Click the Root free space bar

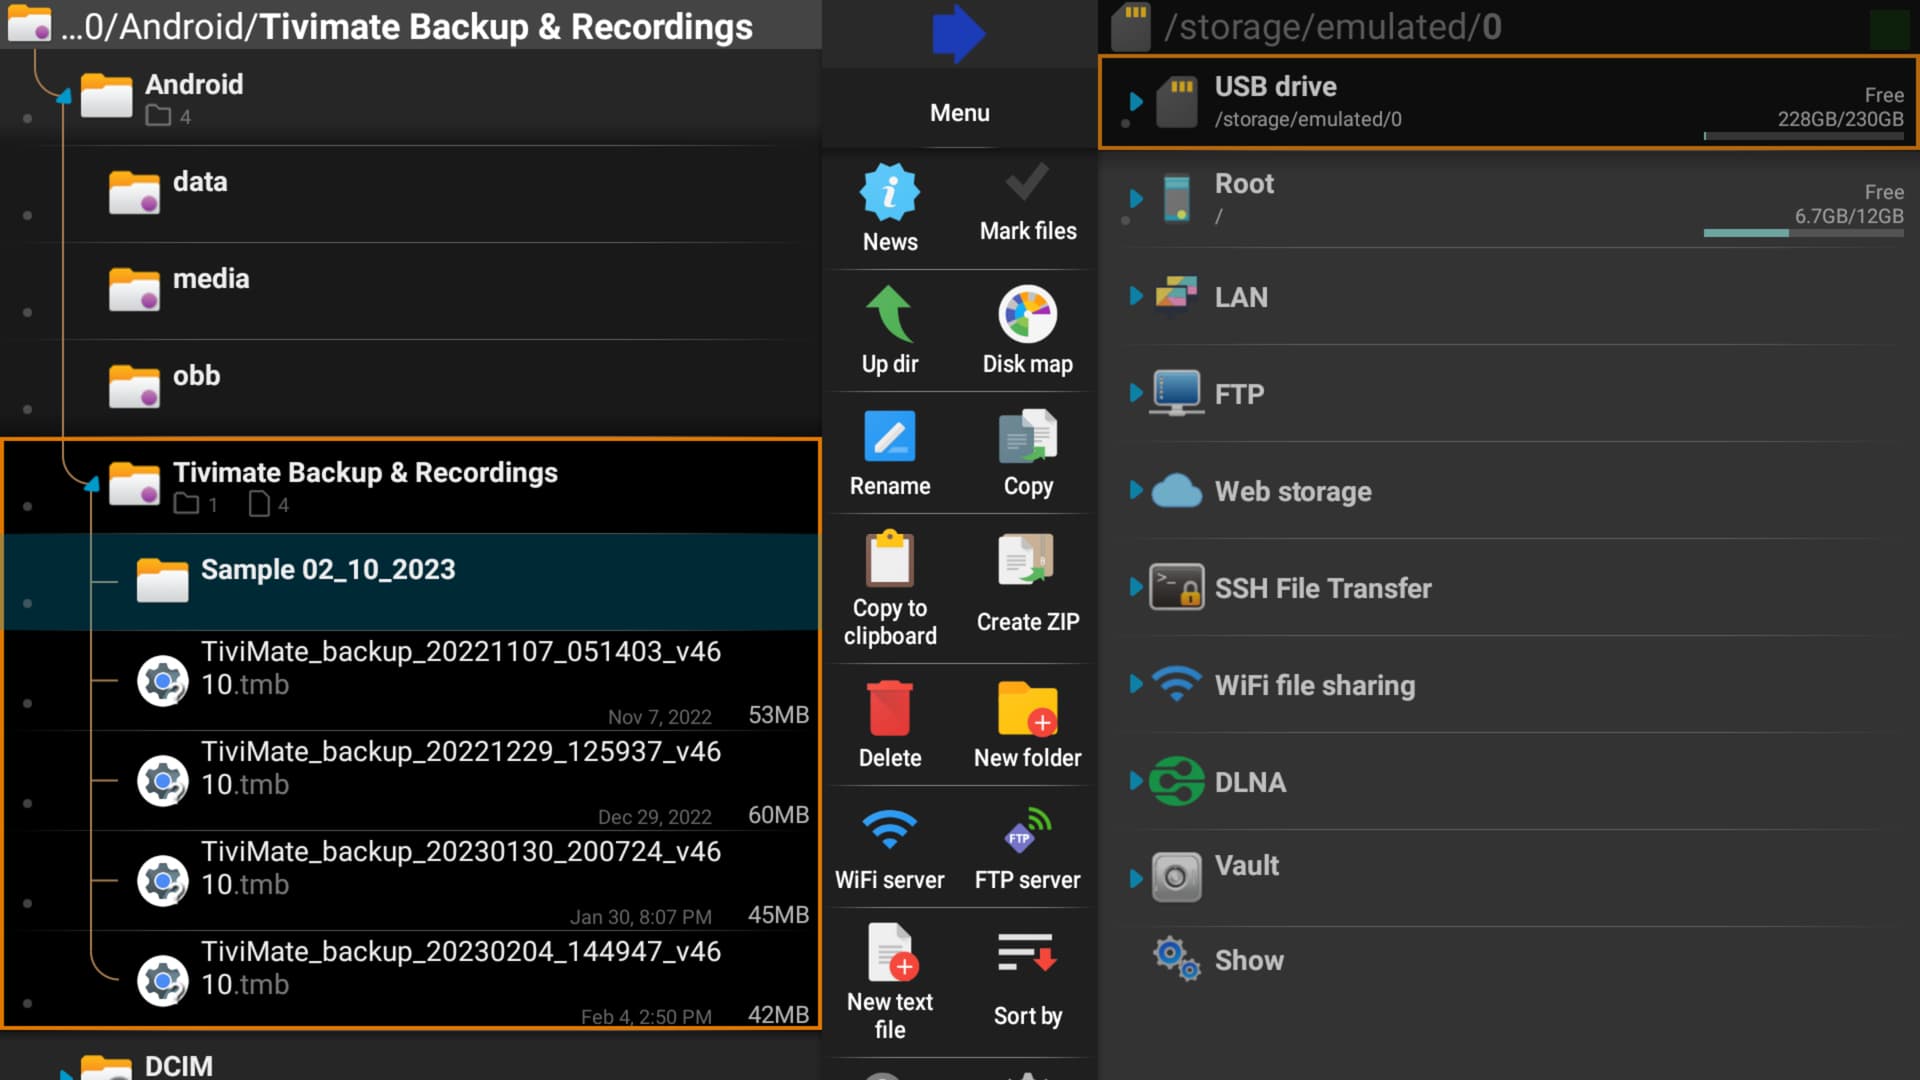pyautogui.click(x=1804, y=233)
